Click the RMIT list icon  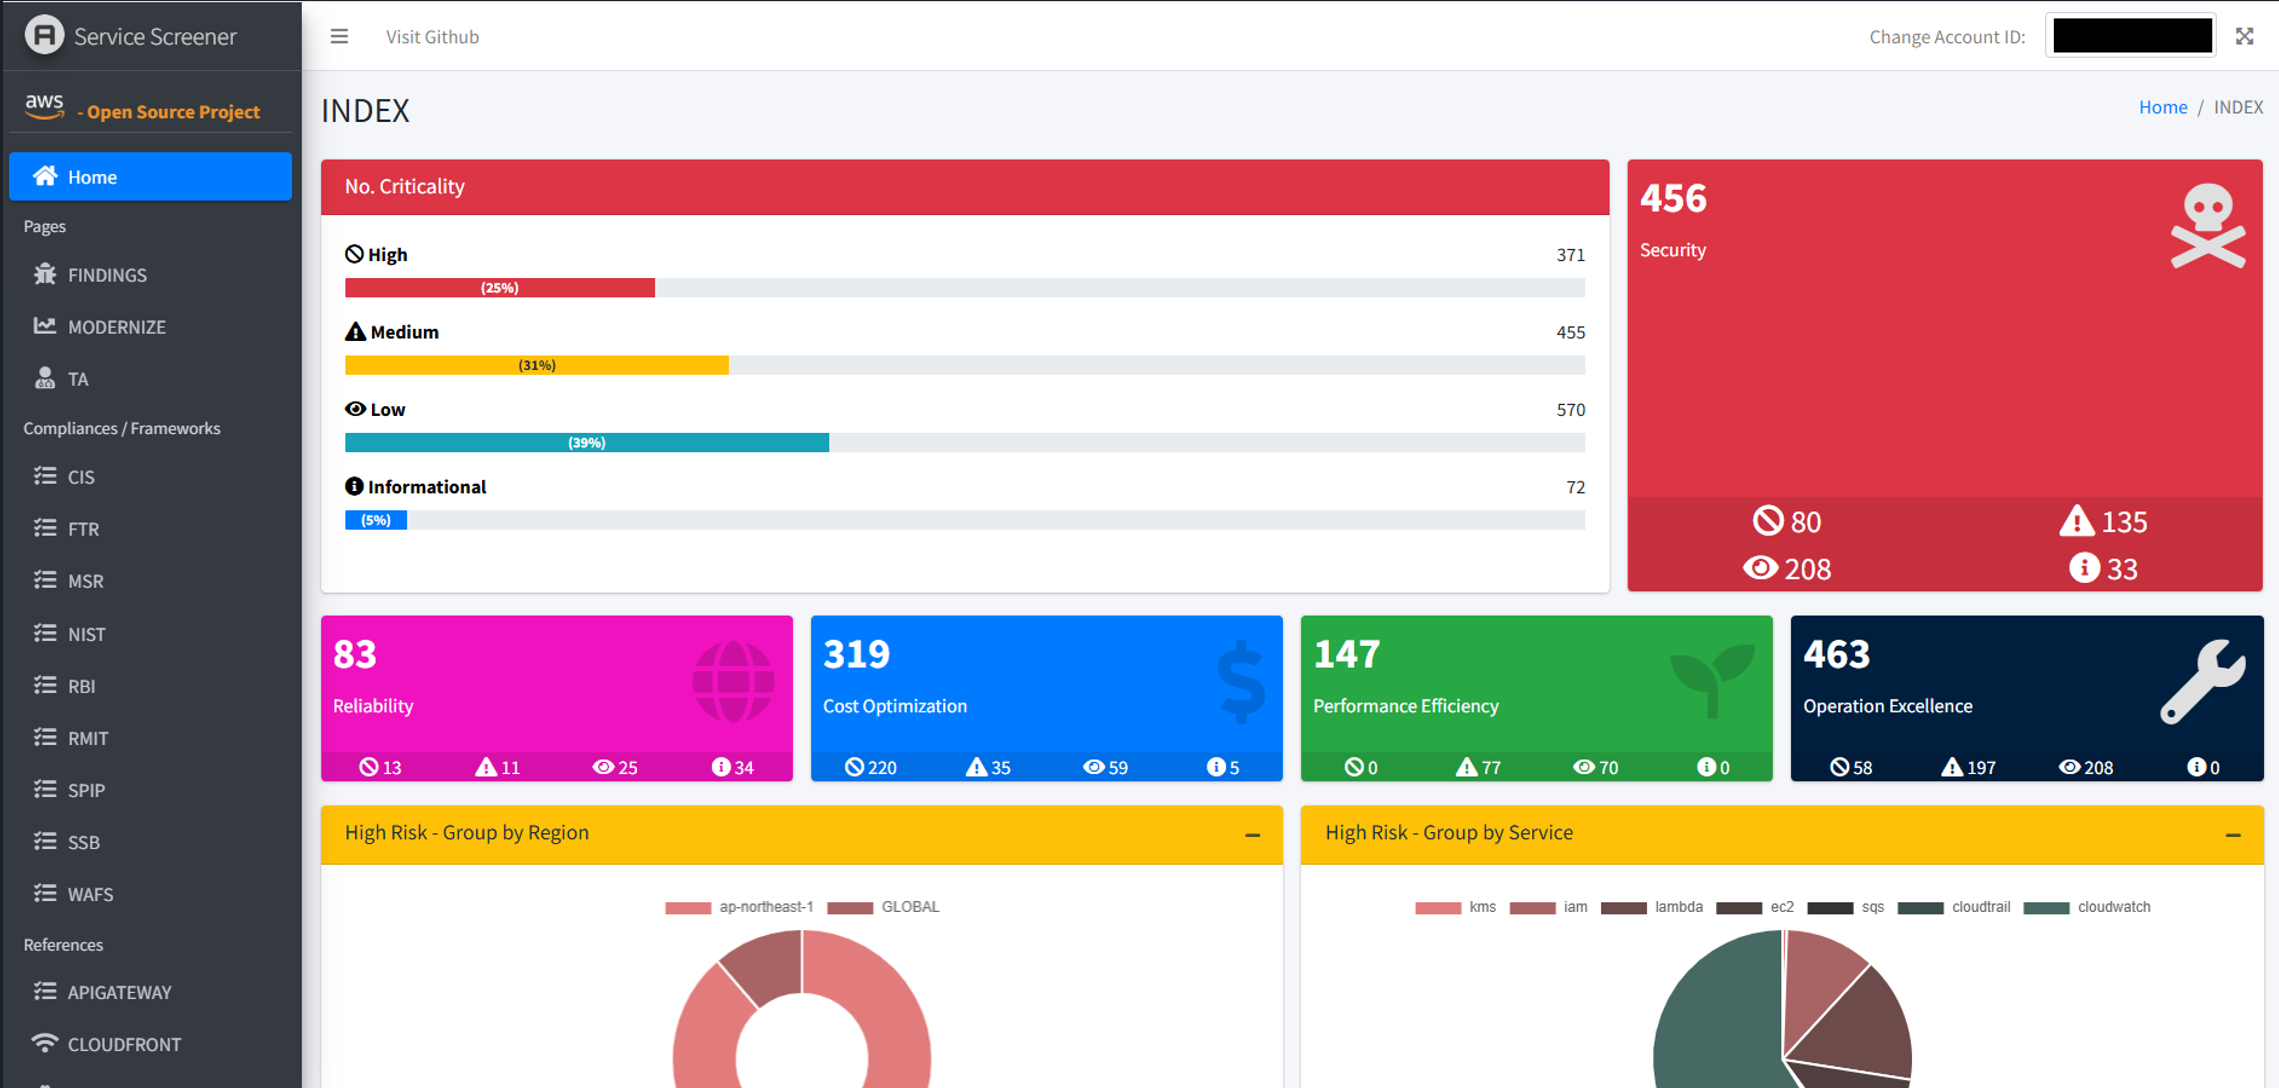(x=45, y=737)
